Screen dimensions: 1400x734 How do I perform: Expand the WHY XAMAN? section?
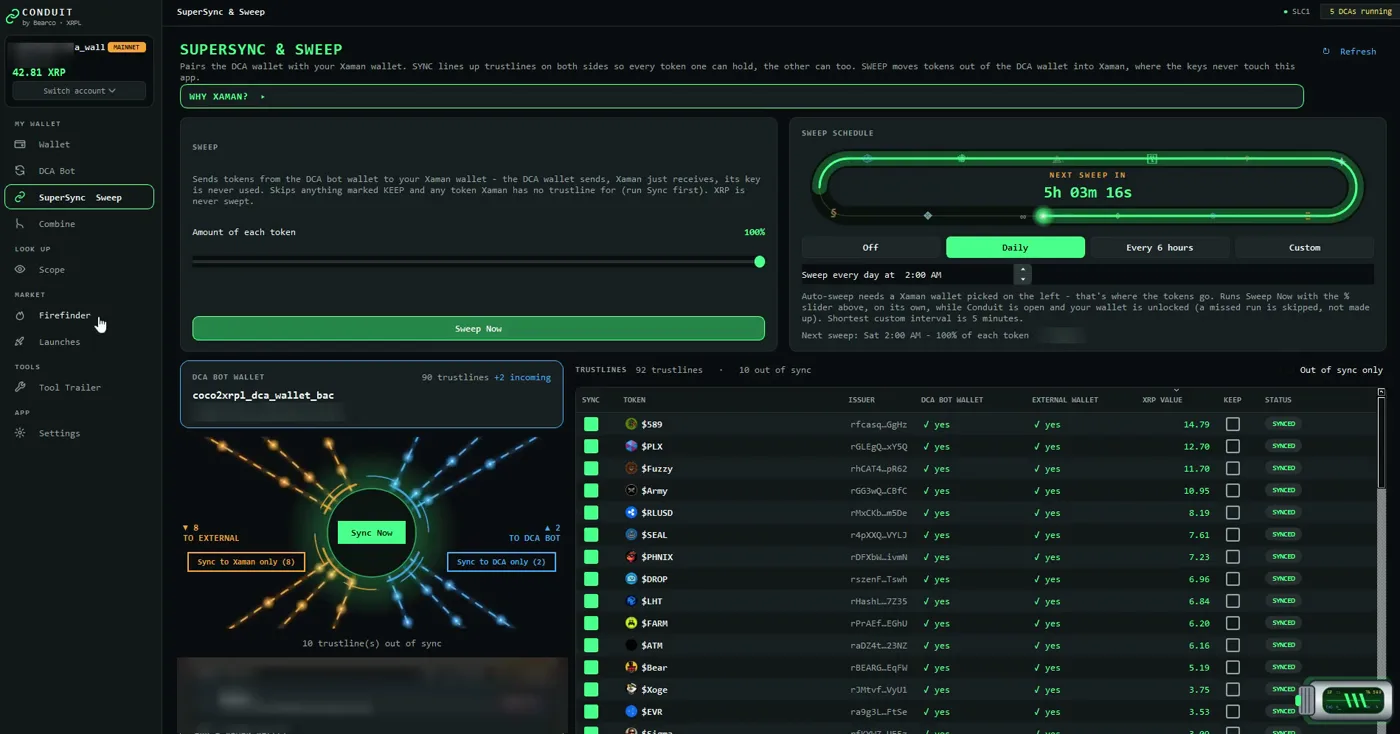pos(741,97)
